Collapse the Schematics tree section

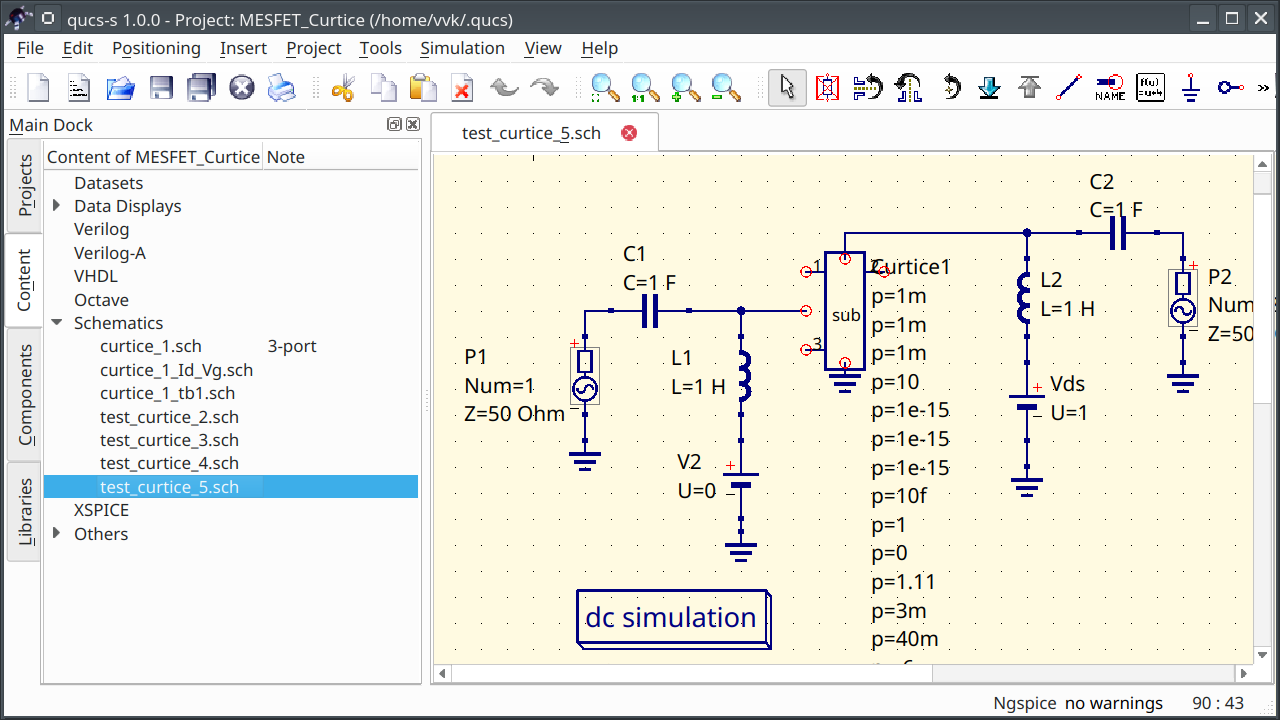coord(57,323)
